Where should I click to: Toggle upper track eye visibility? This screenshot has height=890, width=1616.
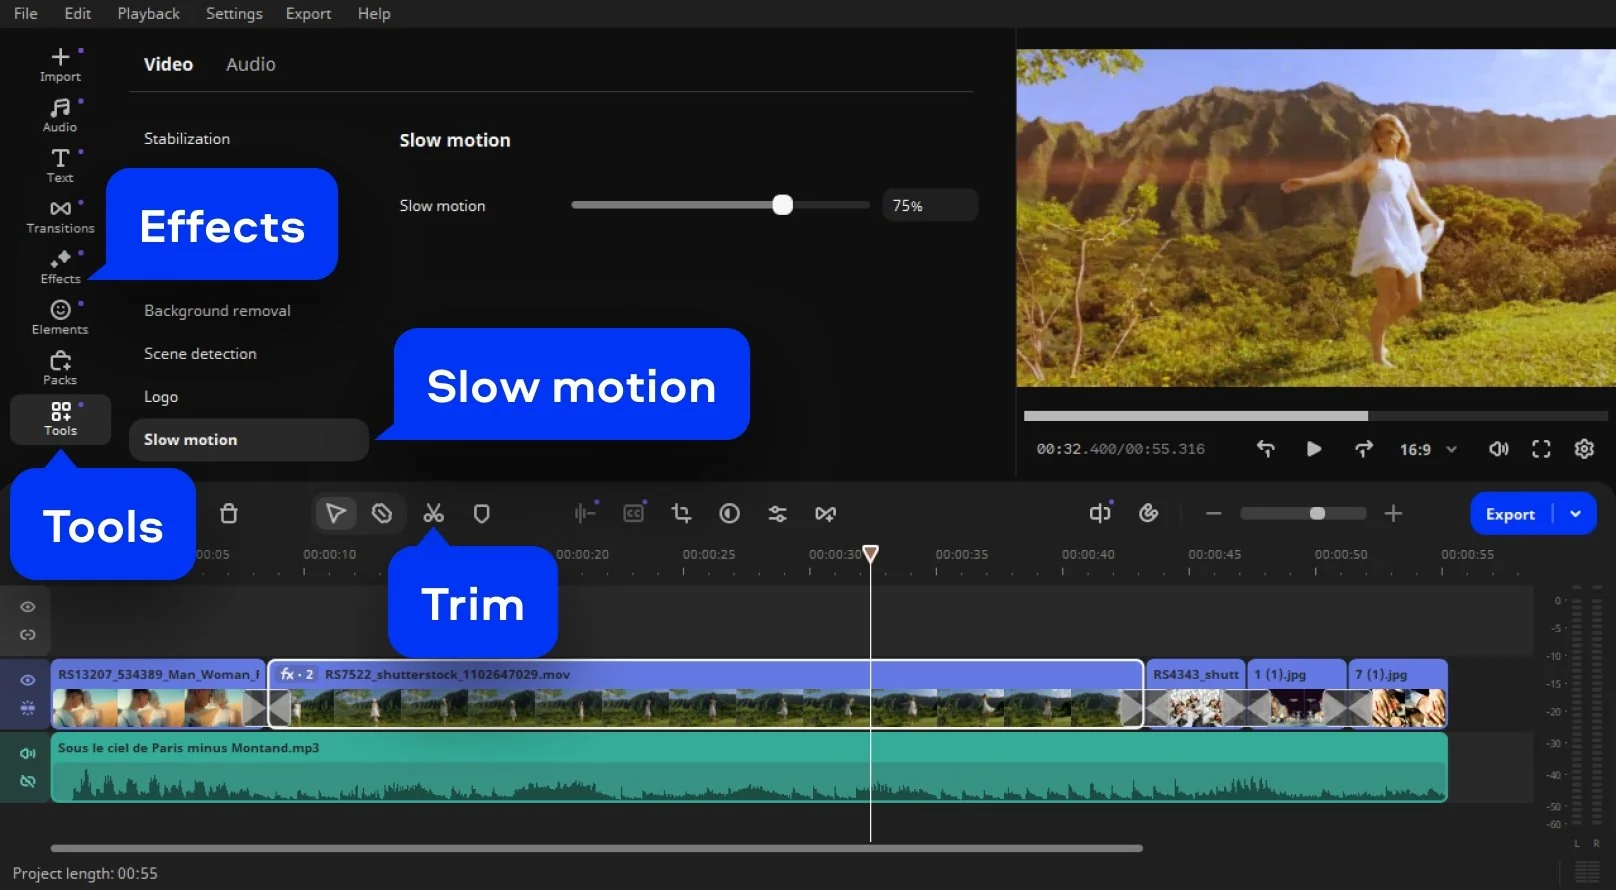[28, 607]
